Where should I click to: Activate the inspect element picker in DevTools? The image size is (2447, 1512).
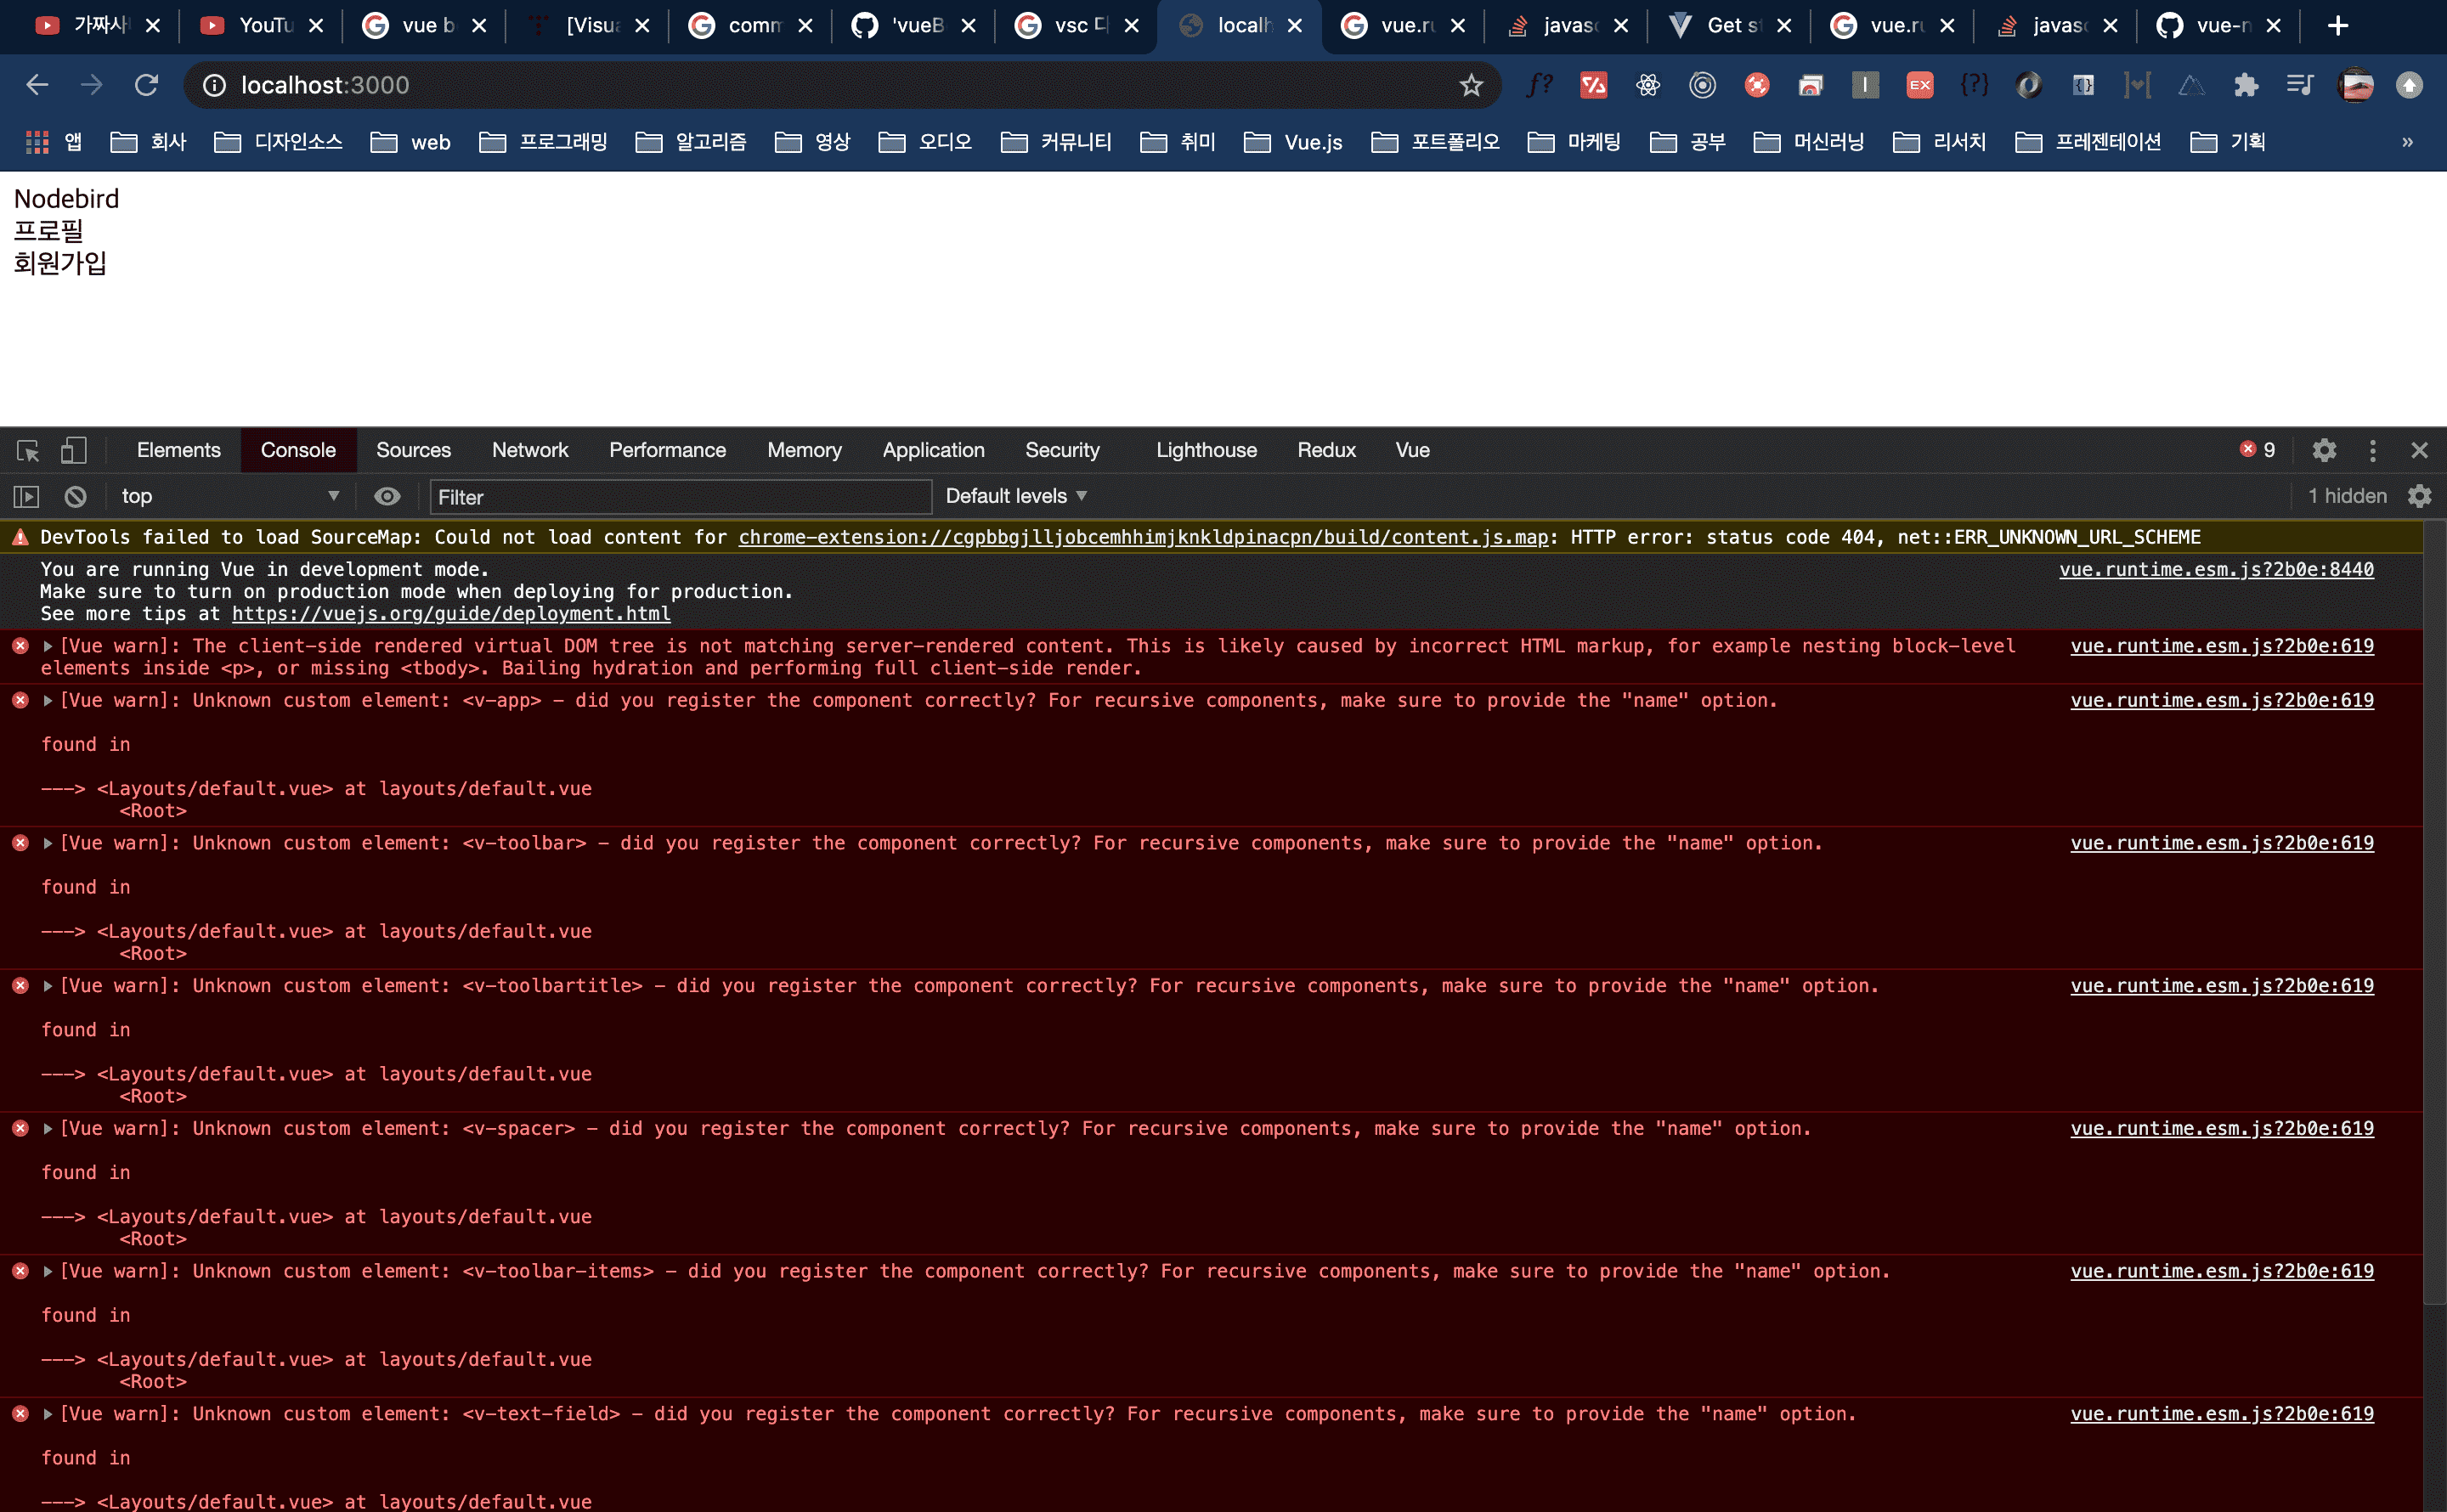point(28,451)
